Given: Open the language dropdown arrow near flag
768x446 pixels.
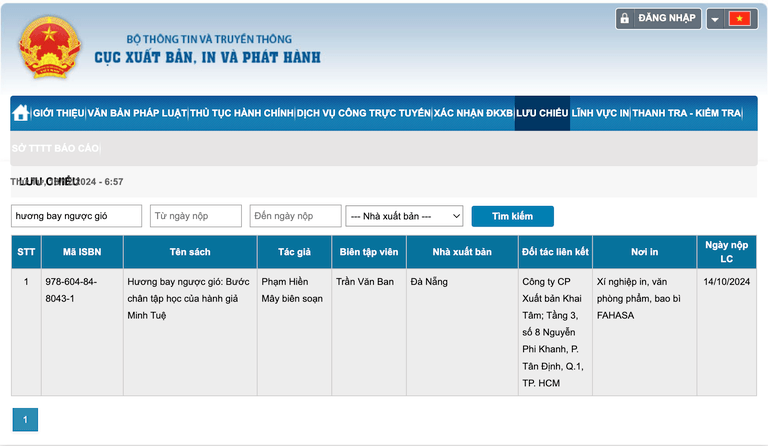Looking at the screenshot, I should point(715,19).
